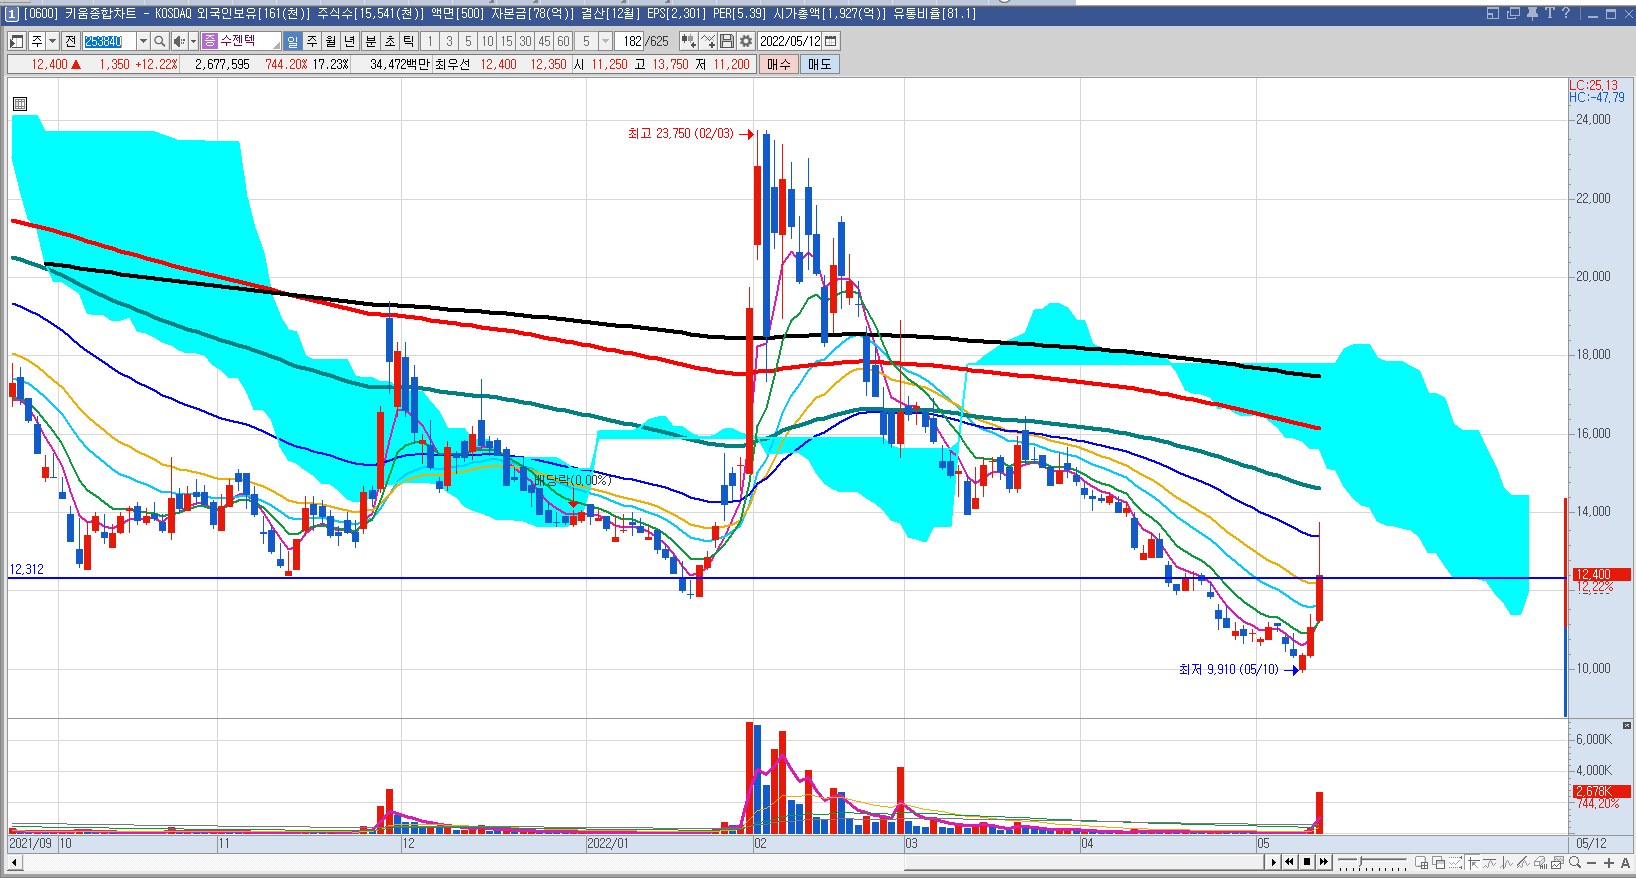The height and width of the screenshot is (878, 1636).
Task: Open the interval number dropdown arrow
Action: click(605, 41)
